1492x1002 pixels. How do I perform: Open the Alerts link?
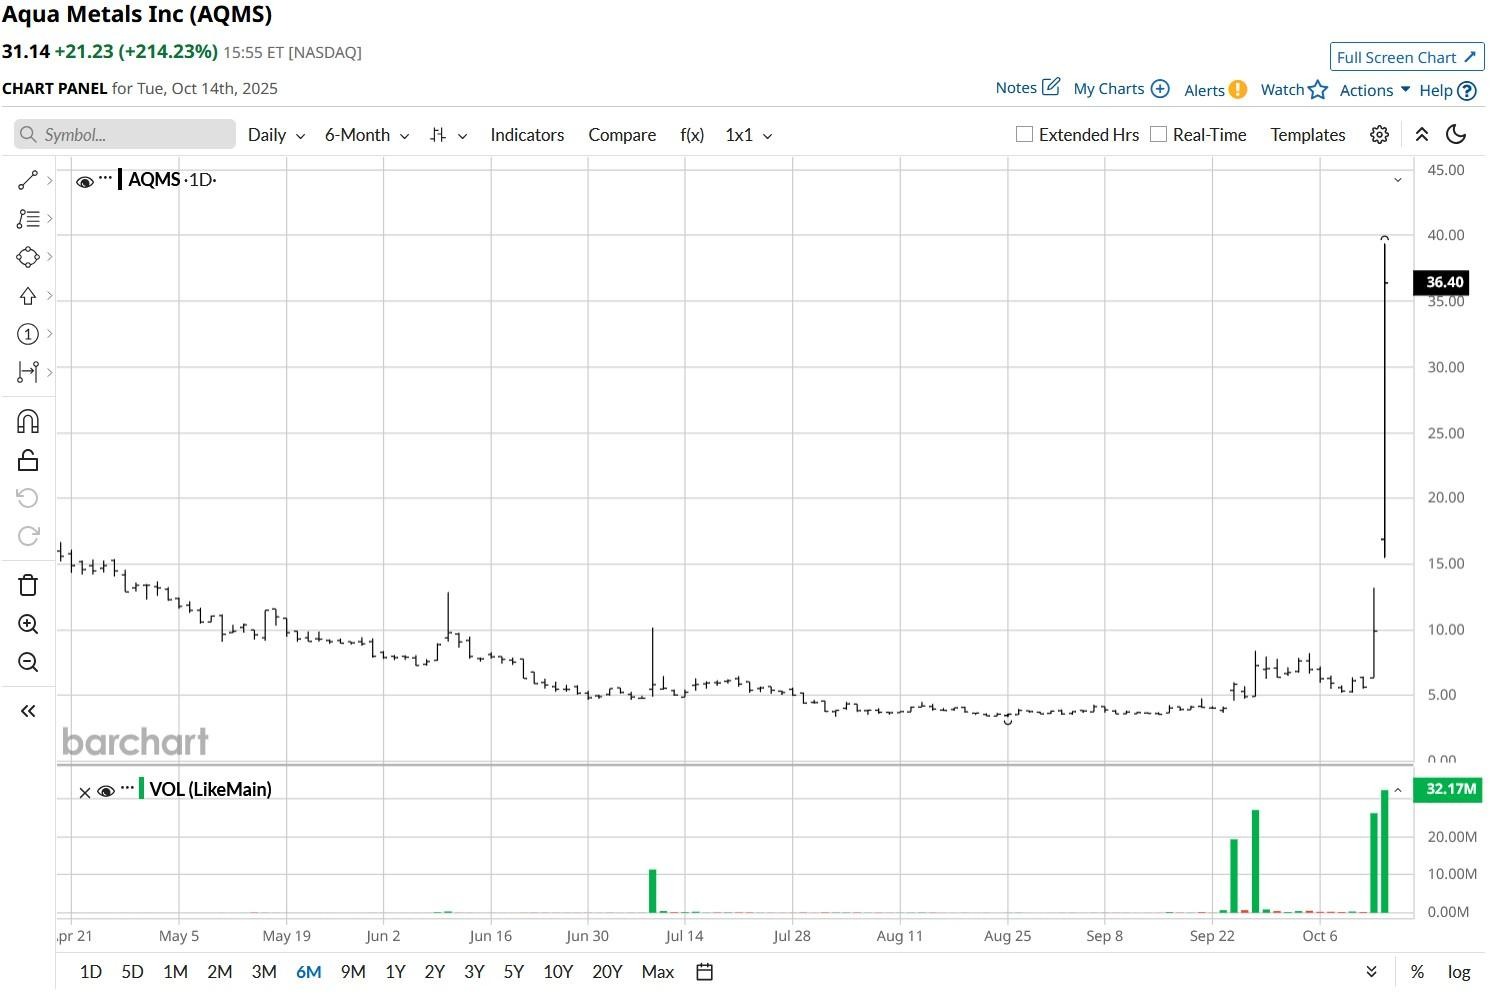[1215, 90]
